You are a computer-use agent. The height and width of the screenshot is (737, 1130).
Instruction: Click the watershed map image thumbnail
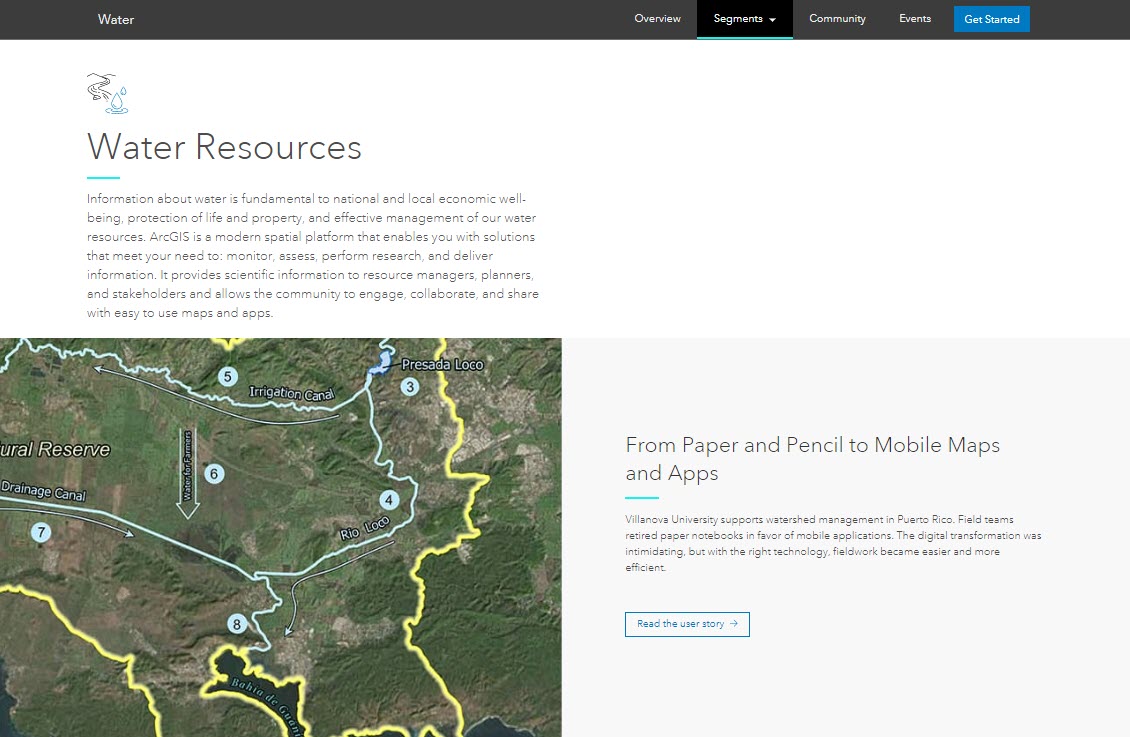280,537
